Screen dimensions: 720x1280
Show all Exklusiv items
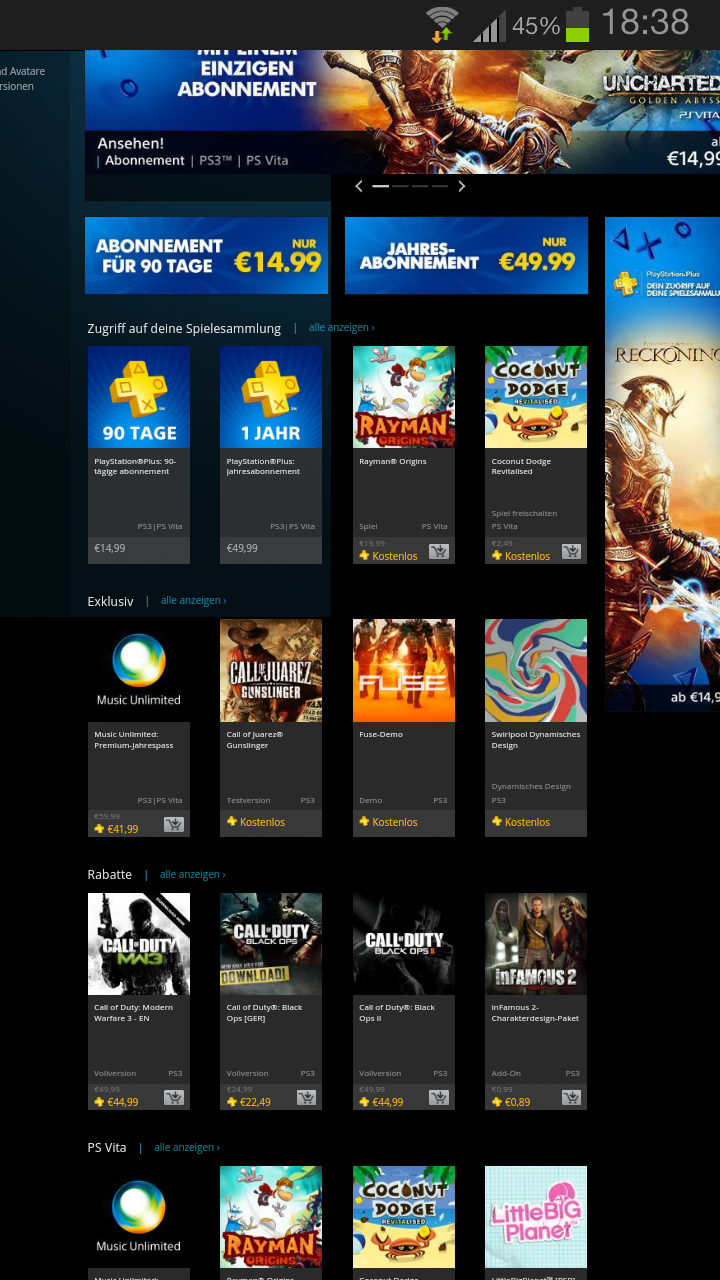pos(193,600)
